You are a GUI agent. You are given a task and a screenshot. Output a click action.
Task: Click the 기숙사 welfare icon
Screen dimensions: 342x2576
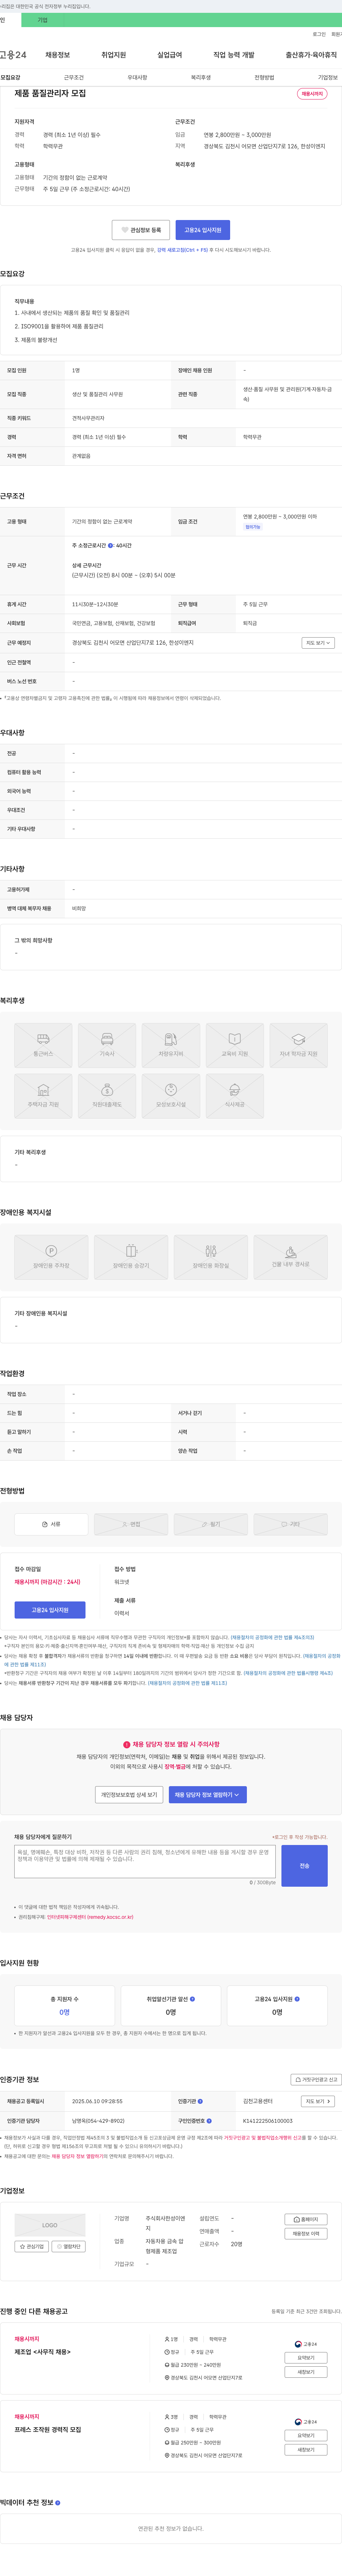click(107, 1045)
